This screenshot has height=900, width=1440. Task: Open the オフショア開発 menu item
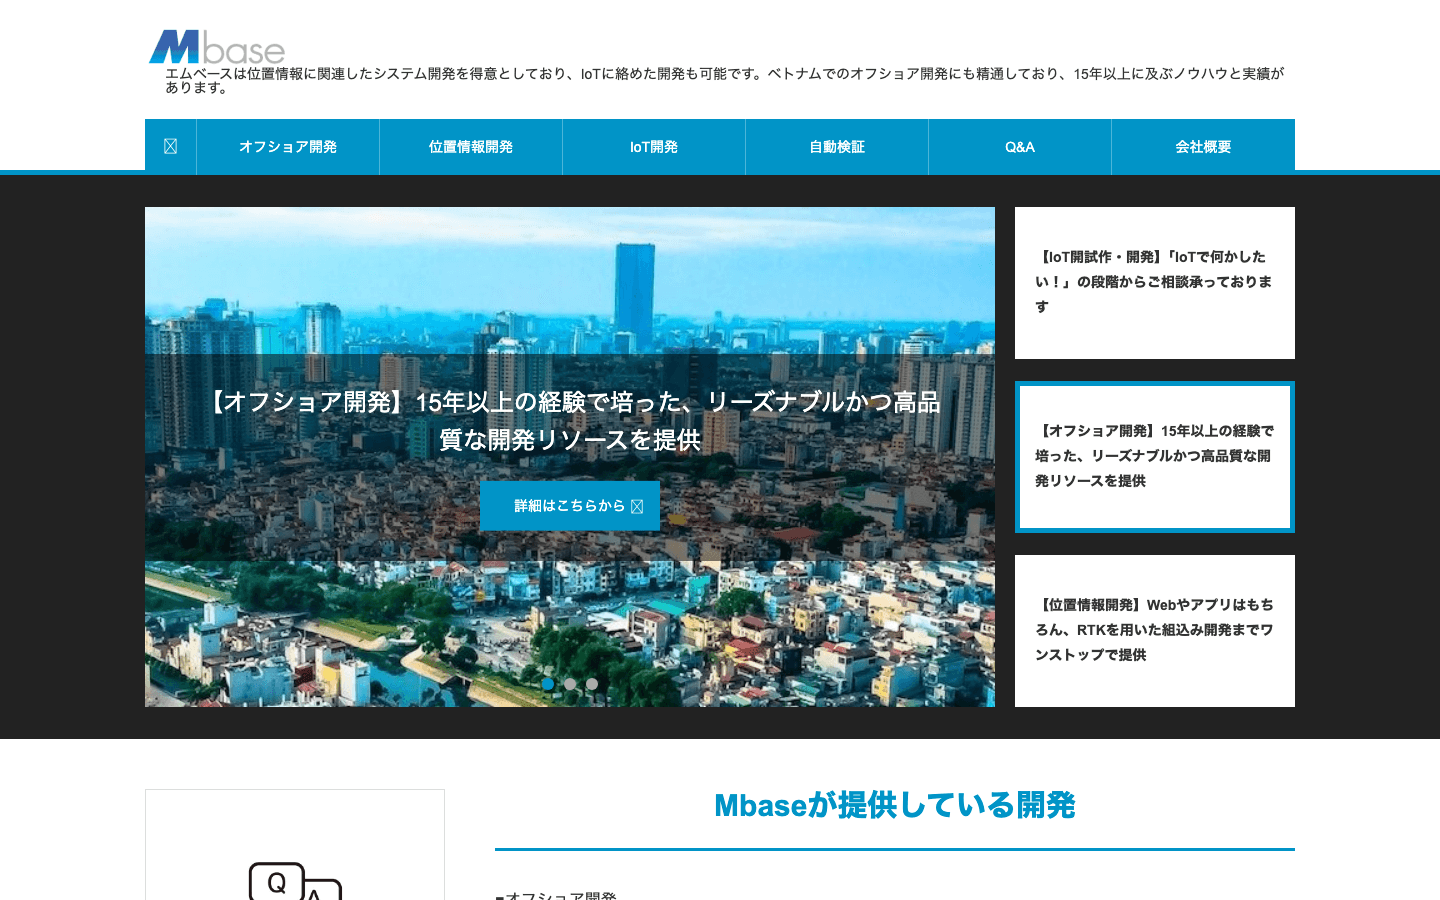pos(288,146)
